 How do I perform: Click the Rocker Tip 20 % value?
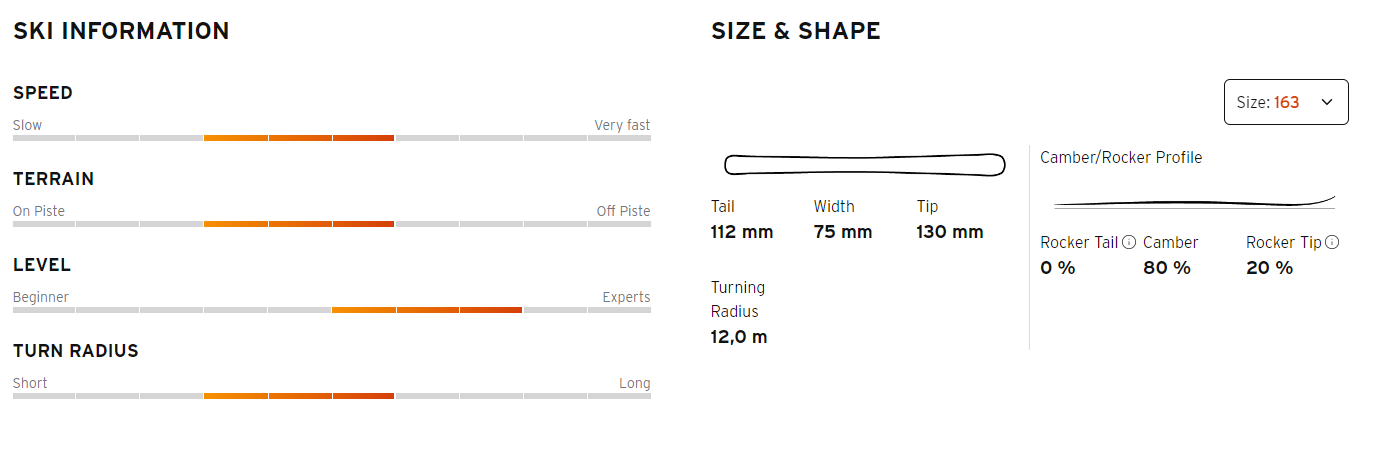click(x=1270, y=268)
